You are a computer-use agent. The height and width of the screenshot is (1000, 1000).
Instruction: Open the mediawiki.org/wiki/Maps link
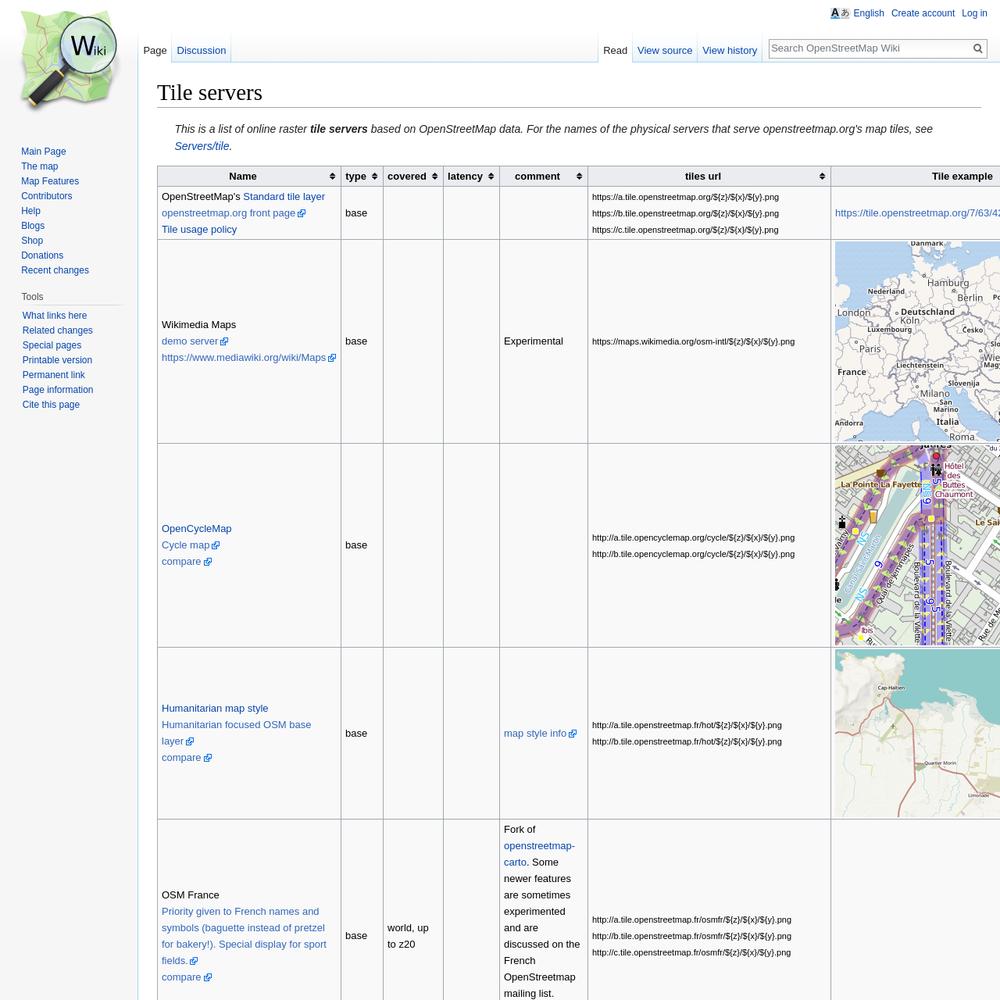(x=249, y=358)
